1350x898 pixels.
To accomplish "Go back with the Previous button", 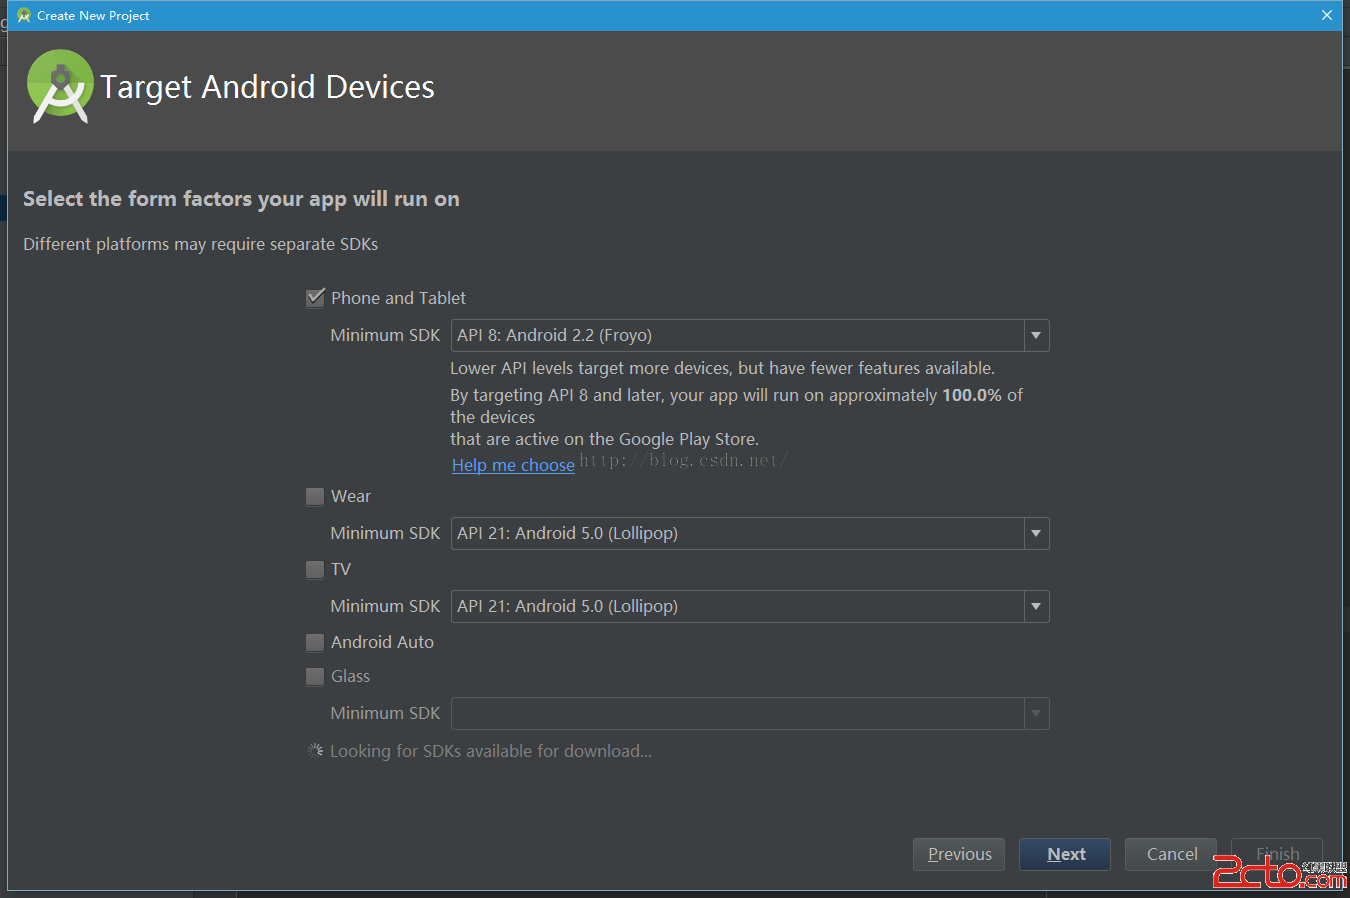I will point(958,854).
